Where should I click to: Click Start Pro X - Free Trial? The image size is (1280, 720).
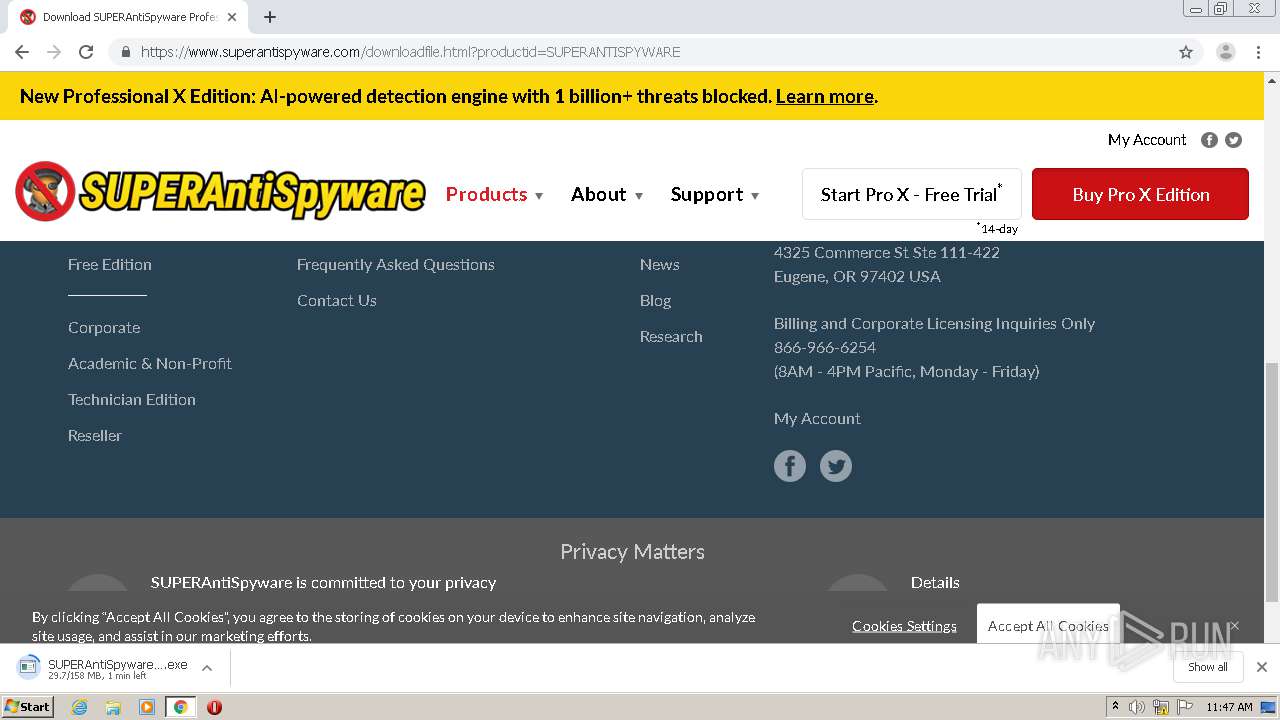912,194
